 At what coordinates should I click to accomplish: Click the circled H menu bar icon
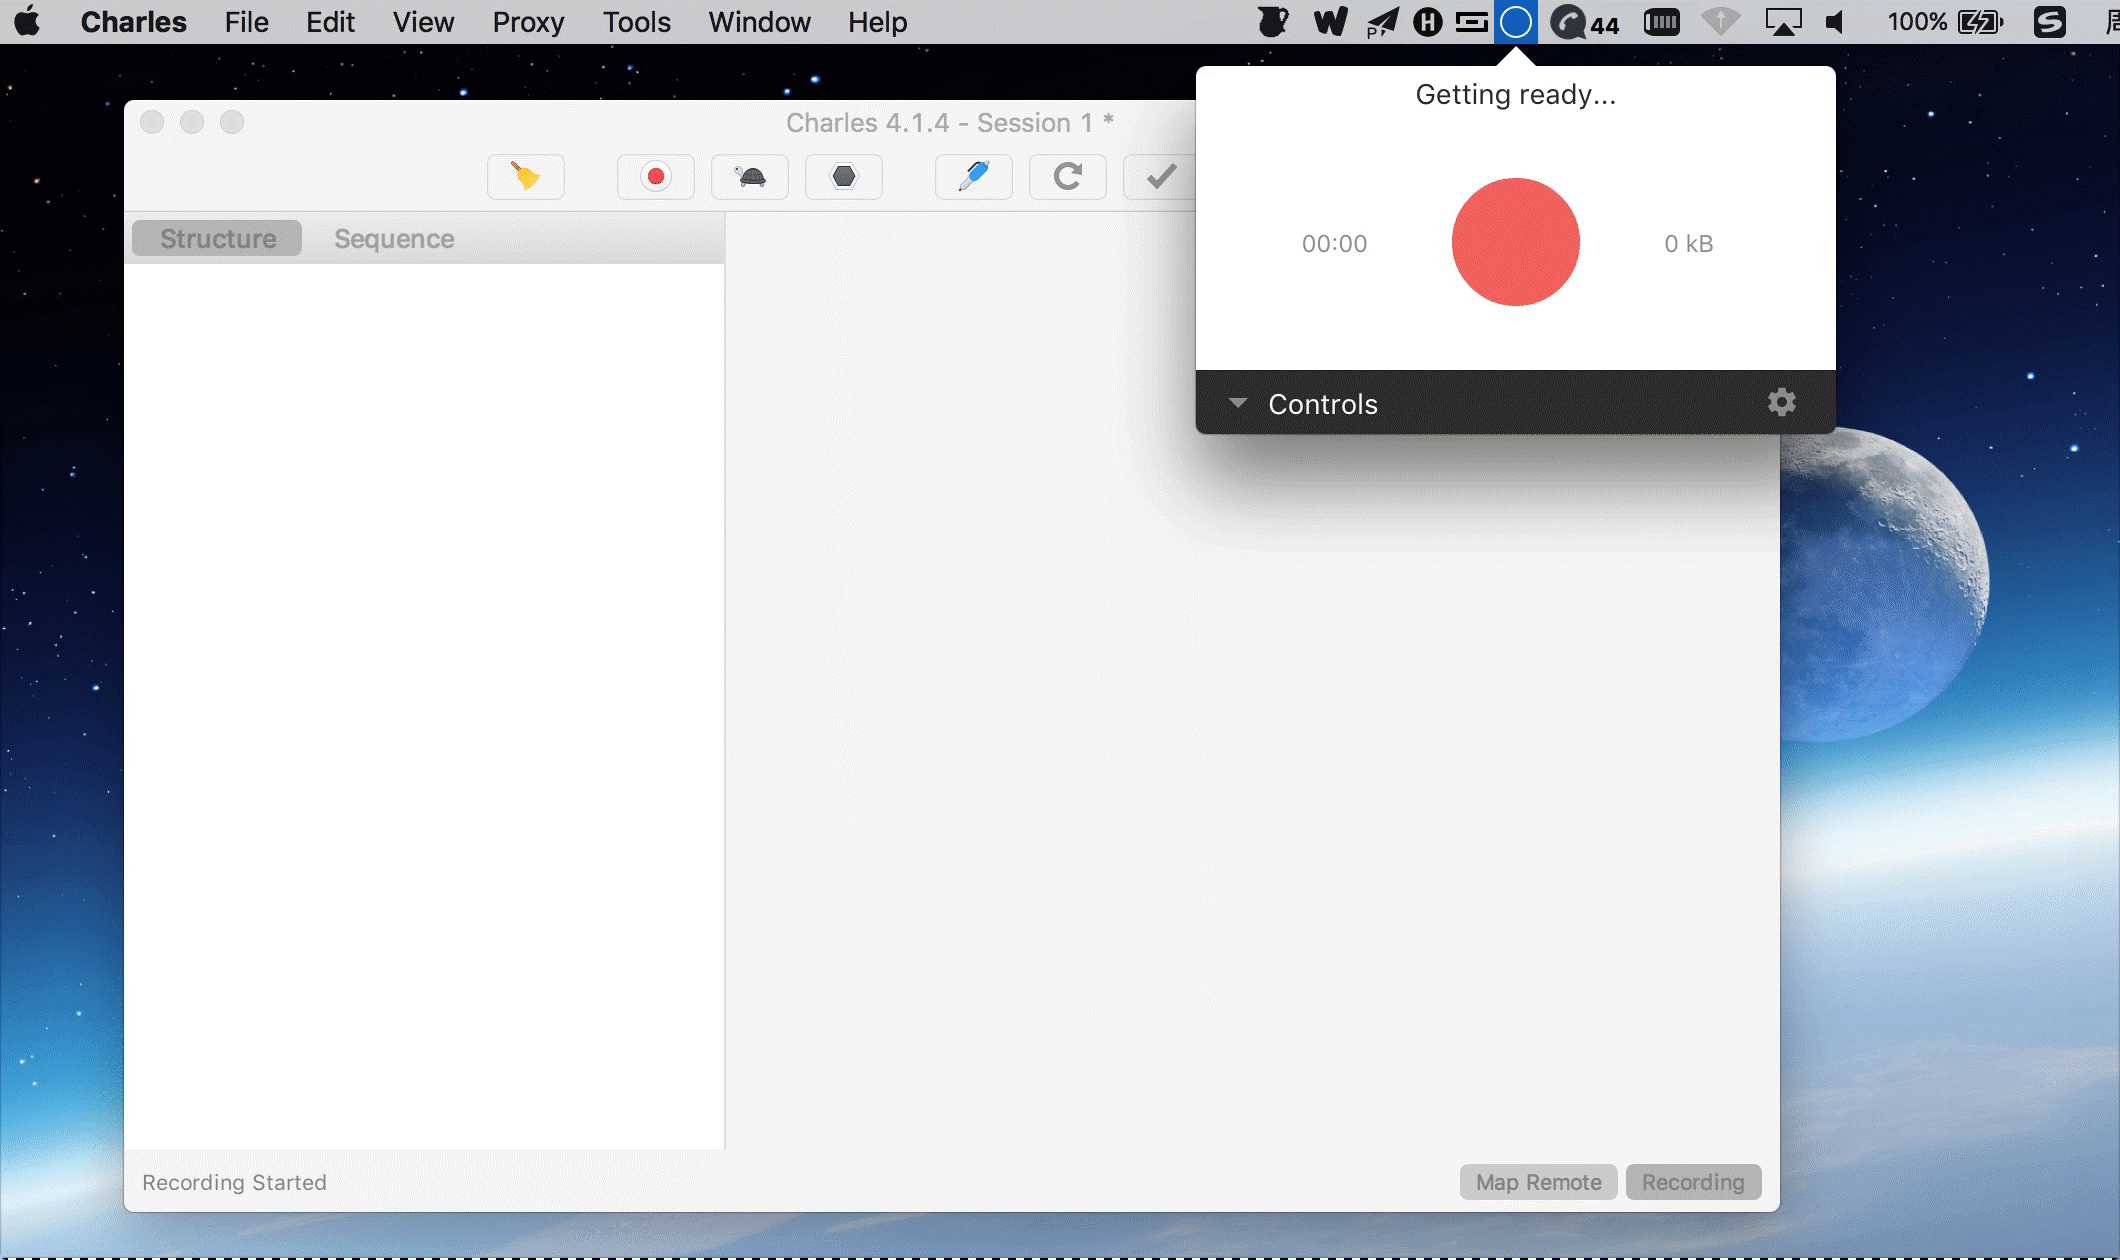click(1427, 21)
